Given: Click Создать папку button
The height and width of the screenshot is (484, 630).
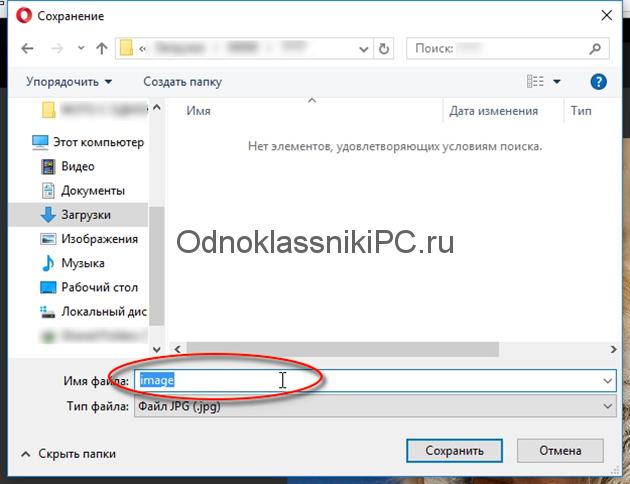Looking at the screenshot, I should point(182,82).
